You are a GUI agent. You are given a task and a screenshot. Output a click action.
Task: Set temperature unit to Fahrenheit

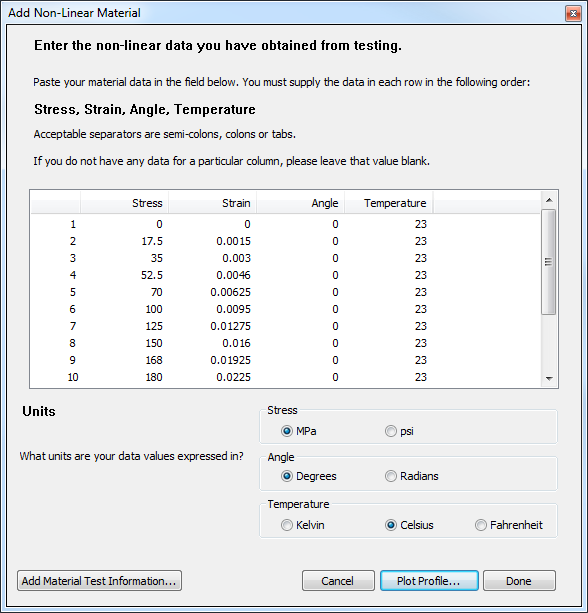pos(509,525)
